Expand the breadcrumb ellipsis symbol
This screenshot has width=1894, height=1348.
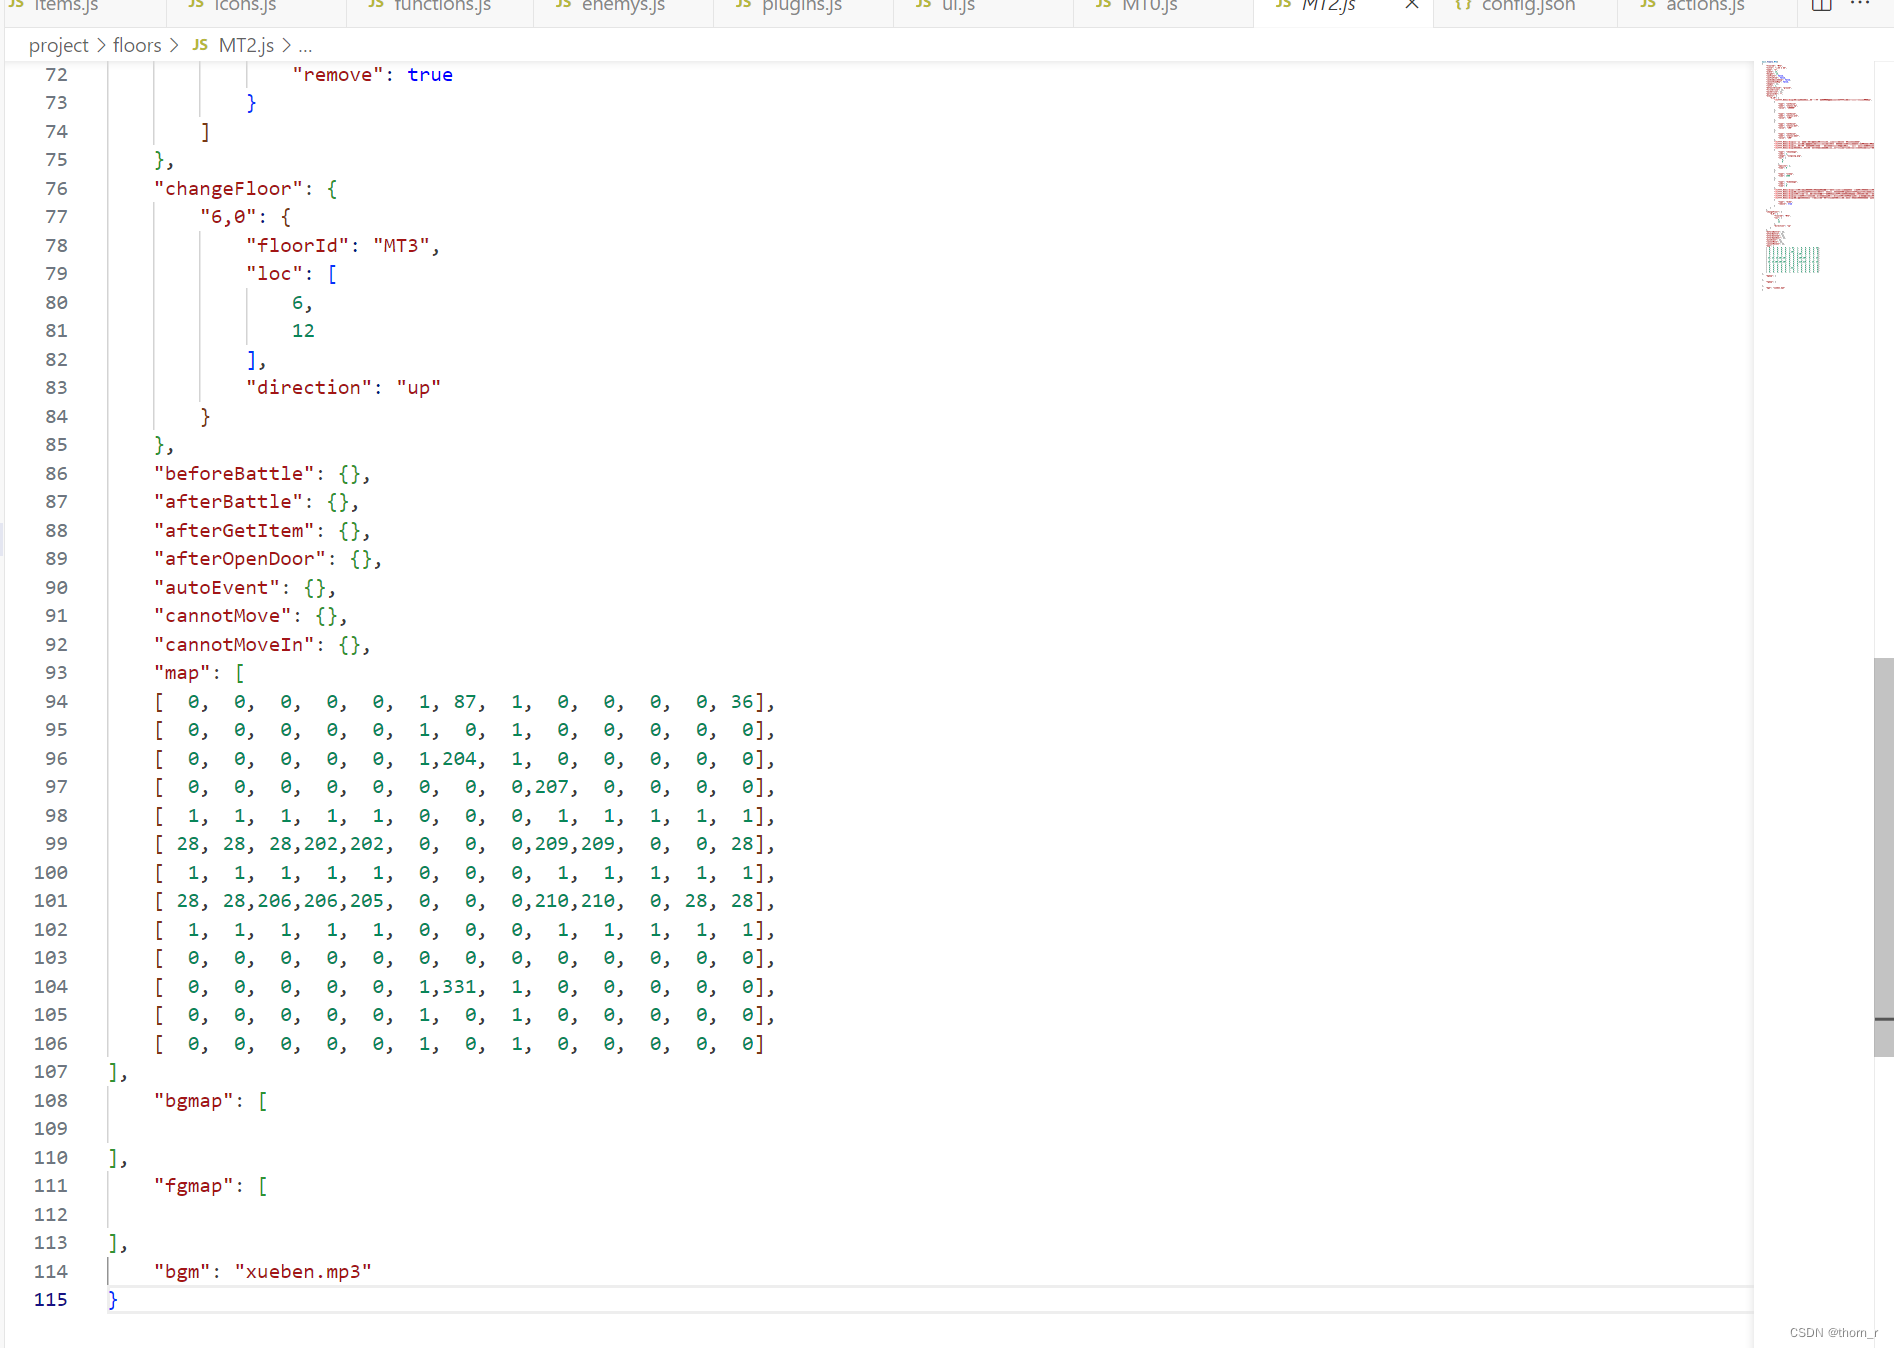tap(305, 47)
